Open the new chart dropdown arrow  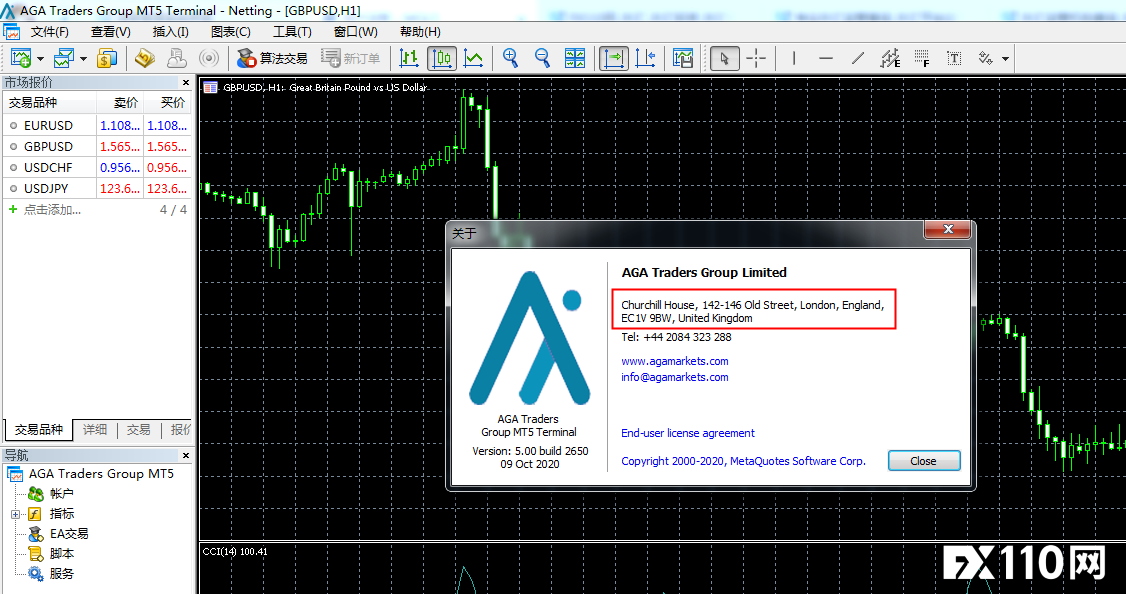tap(41, 59)
